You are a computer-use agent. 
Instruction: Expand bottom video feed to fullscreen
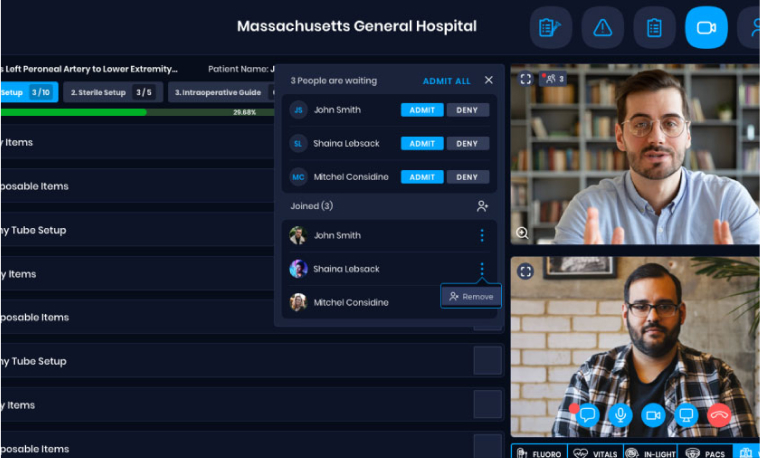[526, 271]
